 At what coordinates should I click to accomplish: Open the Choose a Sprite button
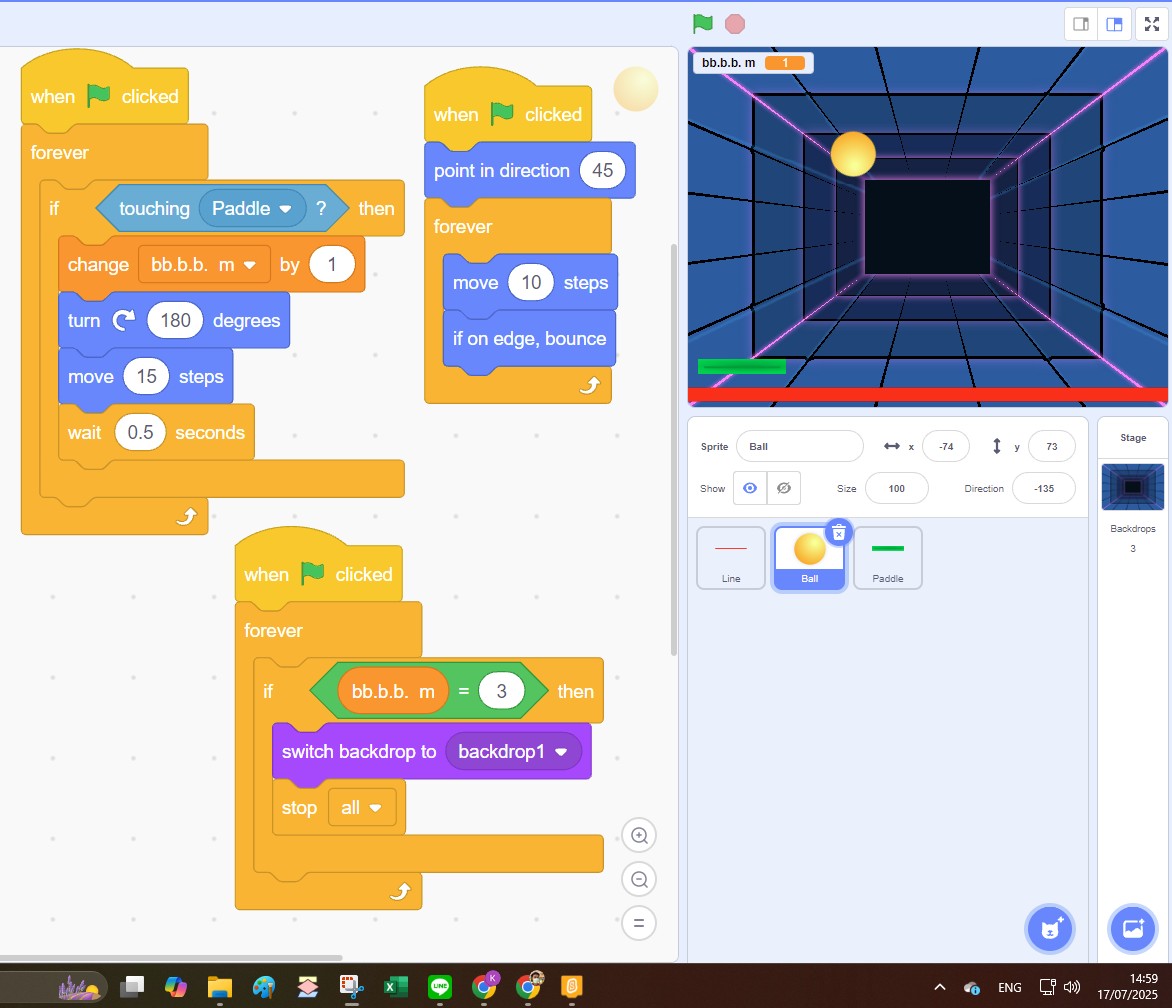coord(1050,930)
